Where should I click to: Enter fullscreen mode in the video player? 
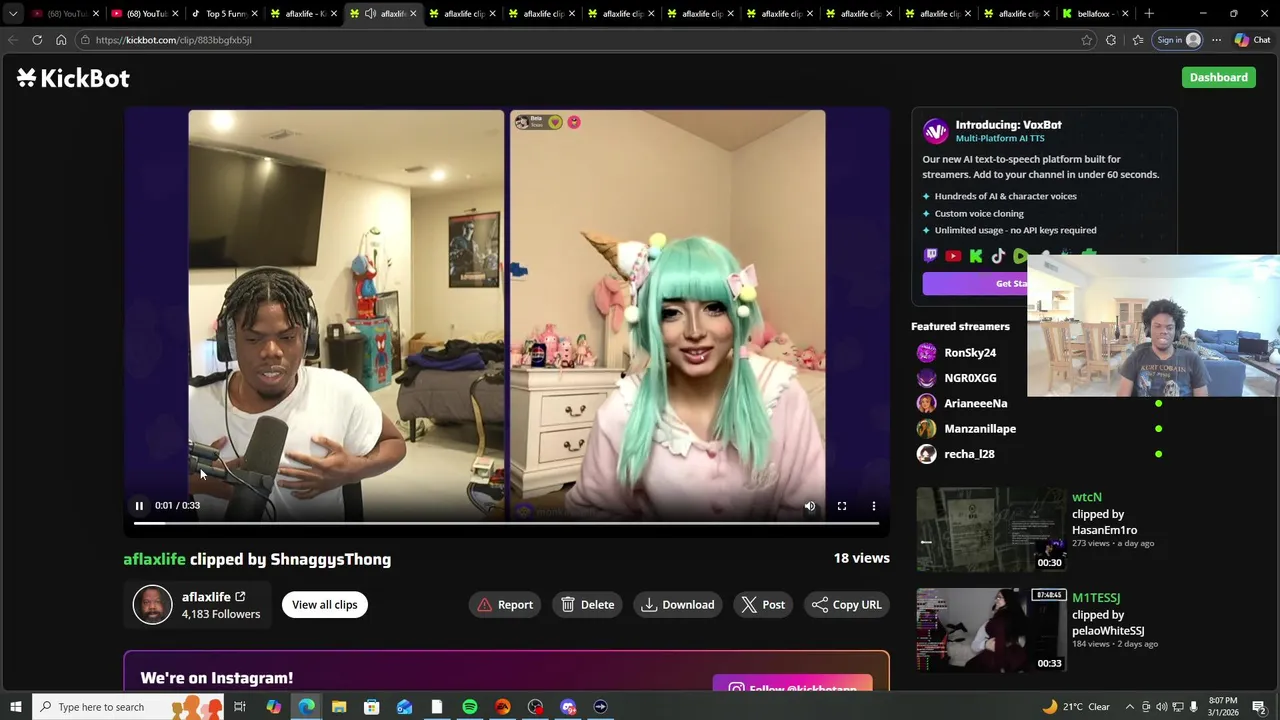(x=842, y=506)
